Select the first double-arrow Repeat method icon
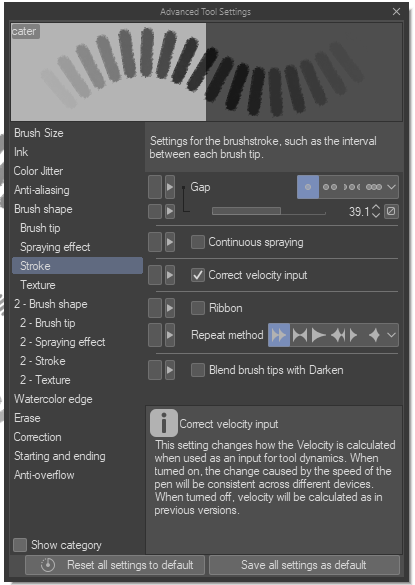The width and height of the screenshot is (415, 585). point(279,335)
